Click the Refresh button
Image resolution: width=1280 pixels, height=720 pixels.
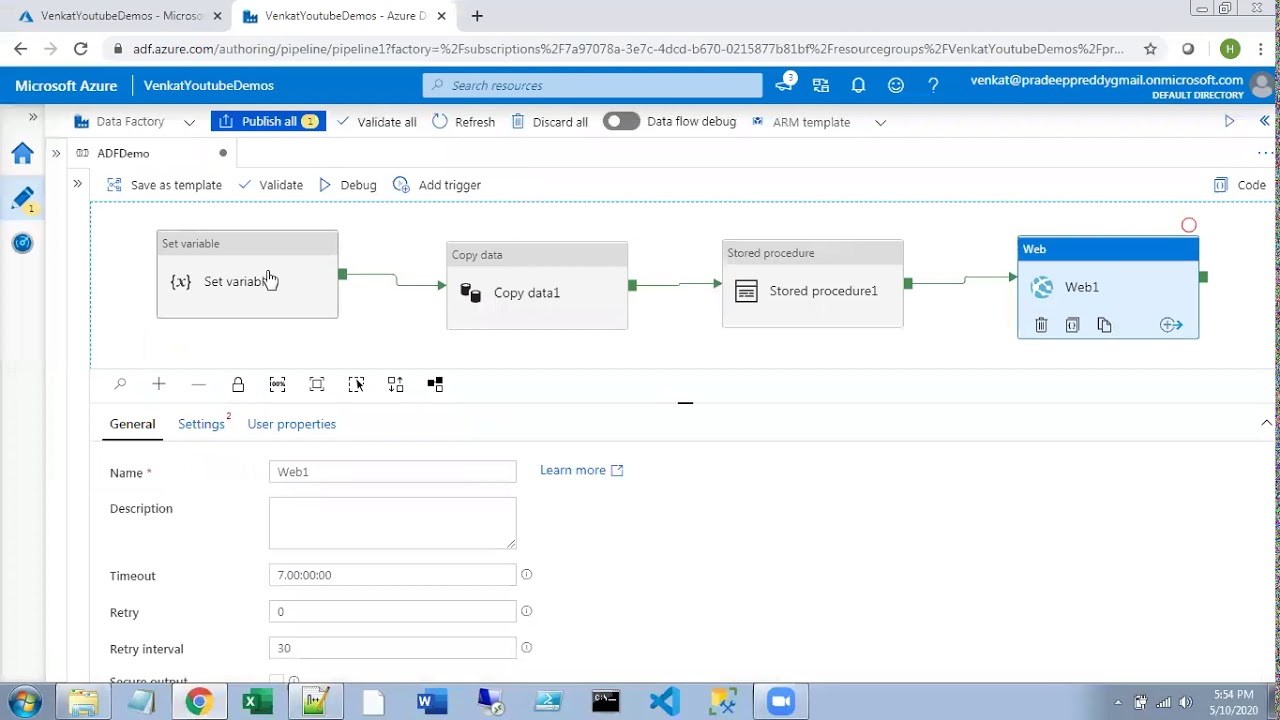(x=463, y=122)
